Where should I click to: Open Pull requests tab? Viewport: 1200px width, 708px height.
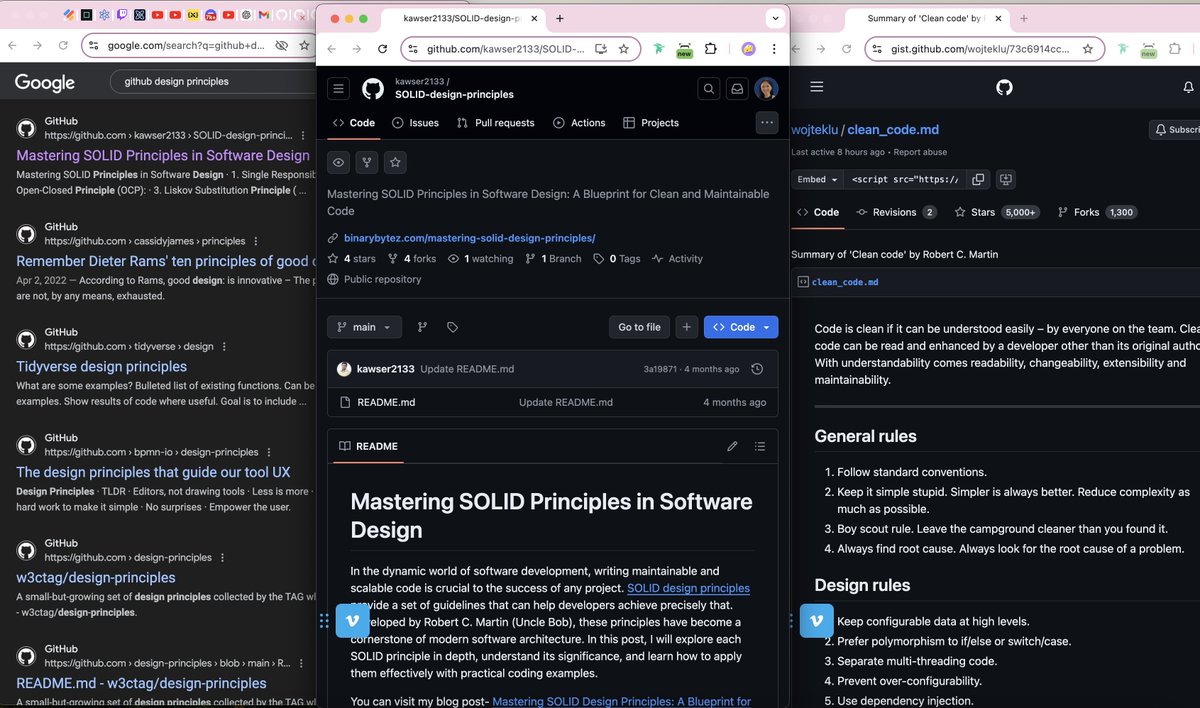coord(495,123)
